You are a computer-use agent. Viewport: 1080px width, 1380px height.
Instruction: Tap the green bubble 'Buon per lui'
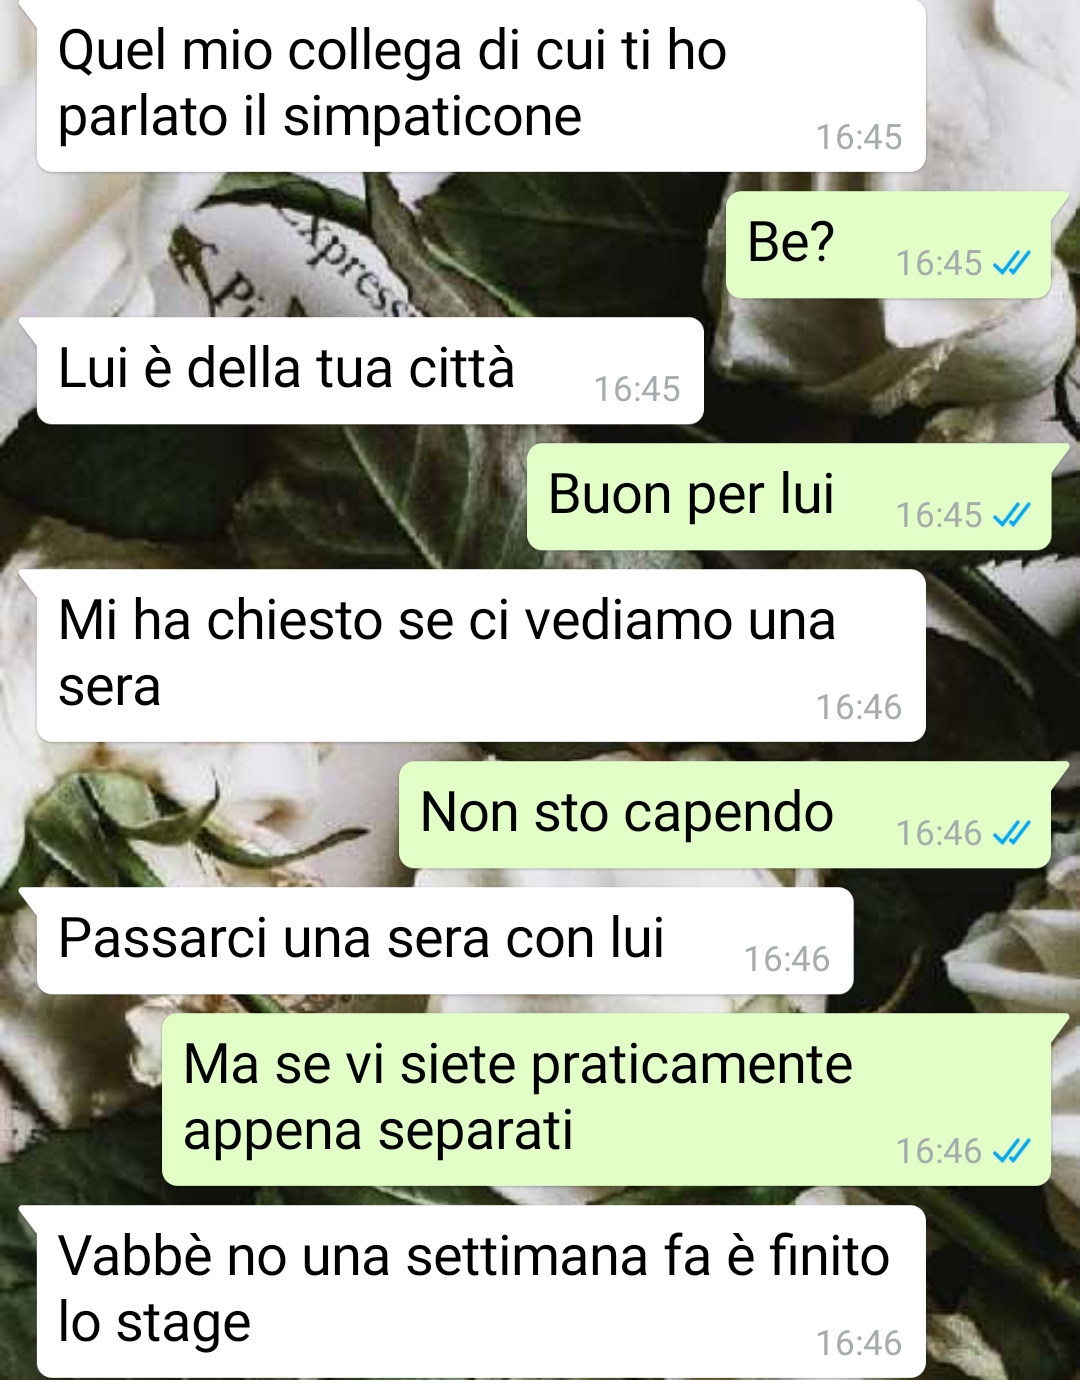click(x=789, y=496)
